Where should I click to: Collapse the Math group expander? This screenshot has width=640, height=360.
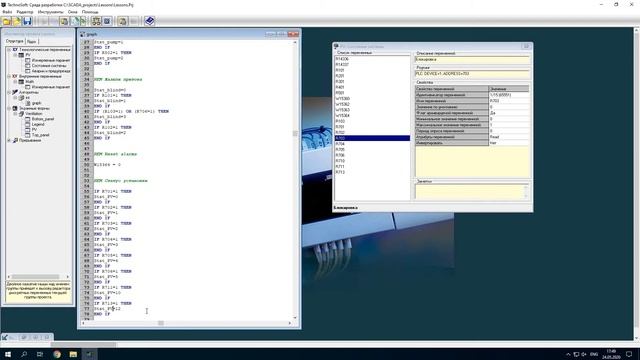tap(15, 82)
